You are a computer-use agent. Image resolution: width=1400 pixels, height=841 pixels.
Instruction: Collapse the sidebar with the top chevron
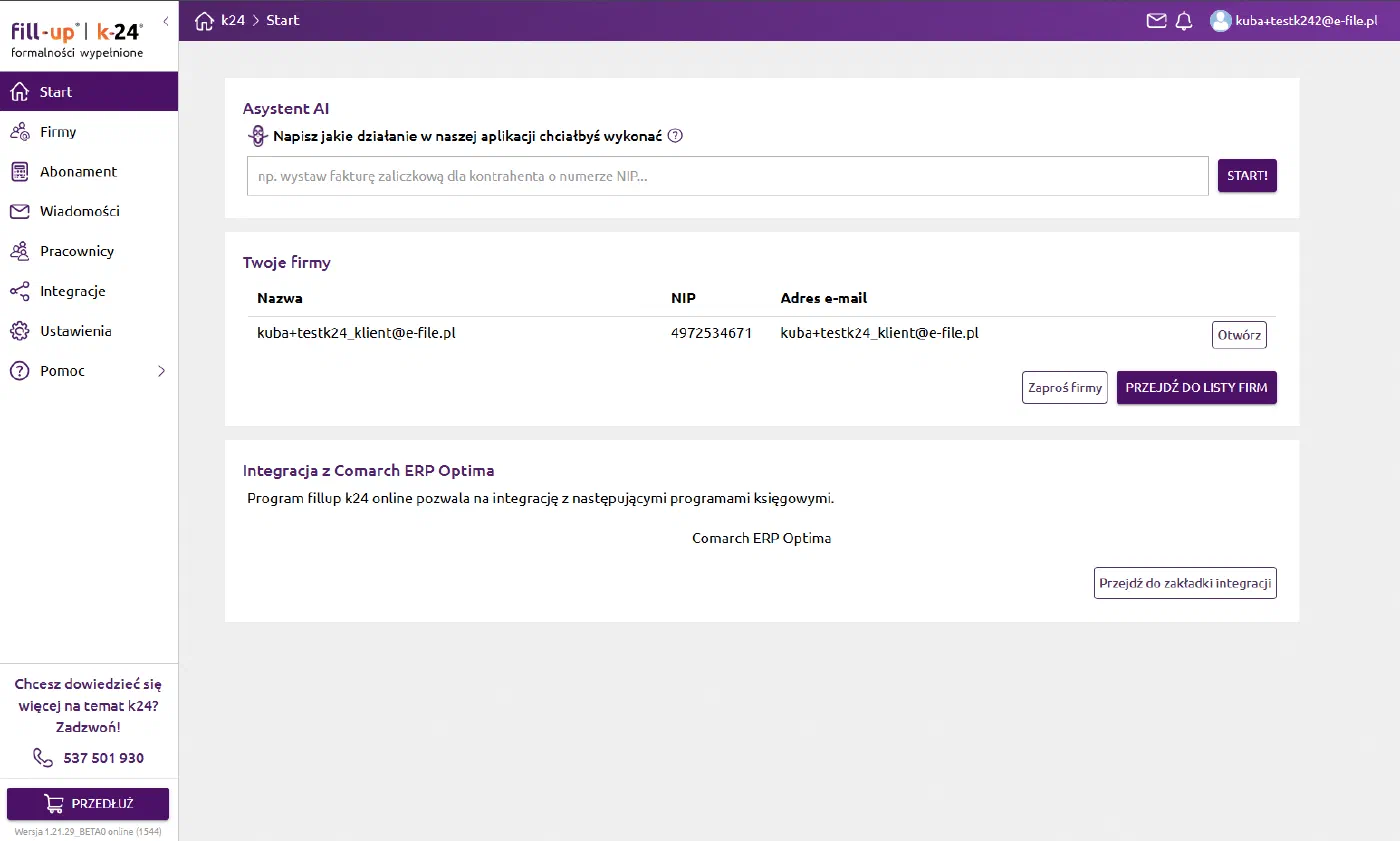point(165,21)
